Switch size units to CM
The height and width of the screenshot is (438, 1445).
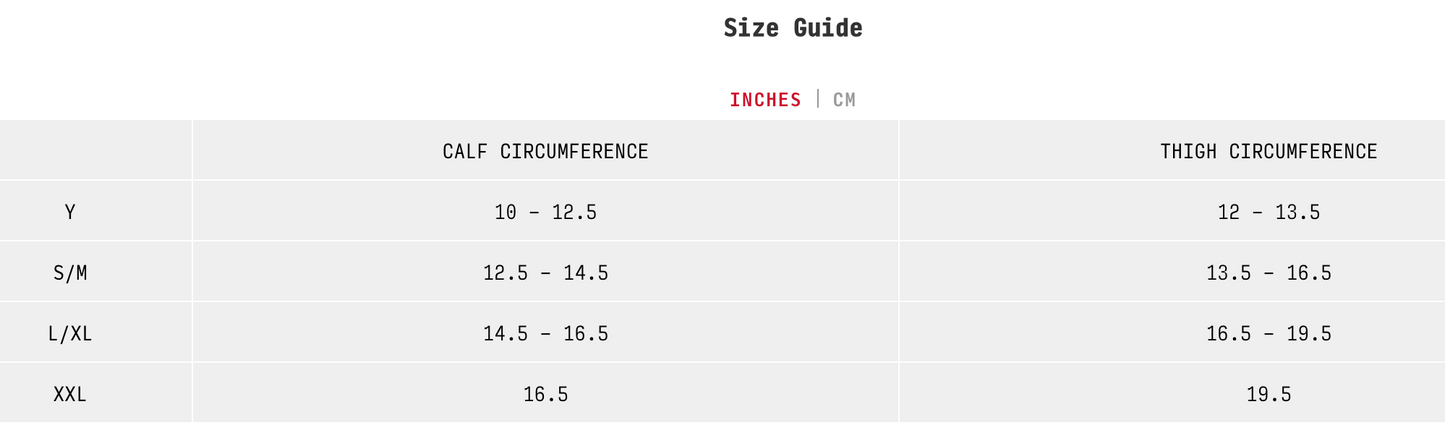point(844,99)
